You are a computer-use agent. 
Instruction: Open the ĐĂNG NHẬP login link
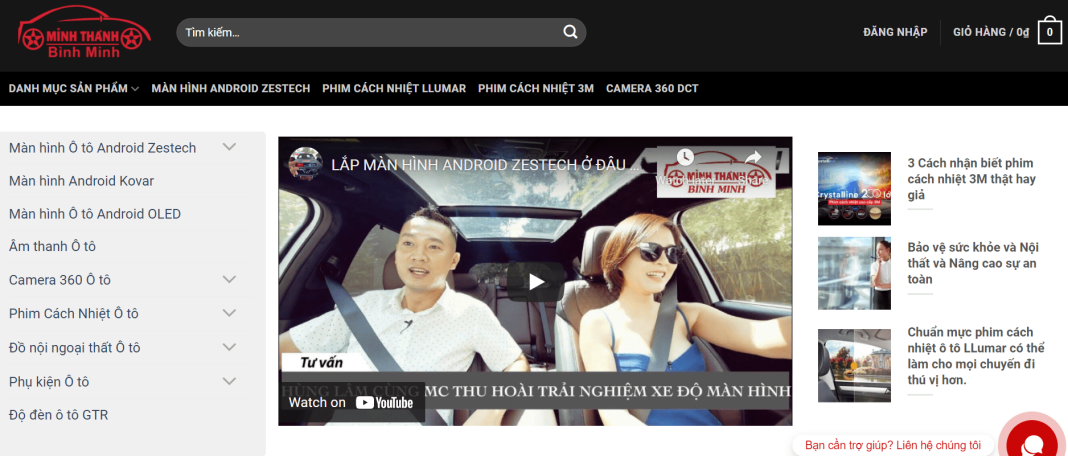coord(895,32)
